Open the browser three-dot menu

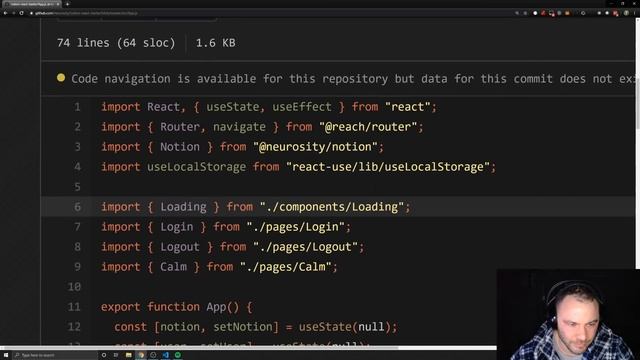[x=635, y=13]
